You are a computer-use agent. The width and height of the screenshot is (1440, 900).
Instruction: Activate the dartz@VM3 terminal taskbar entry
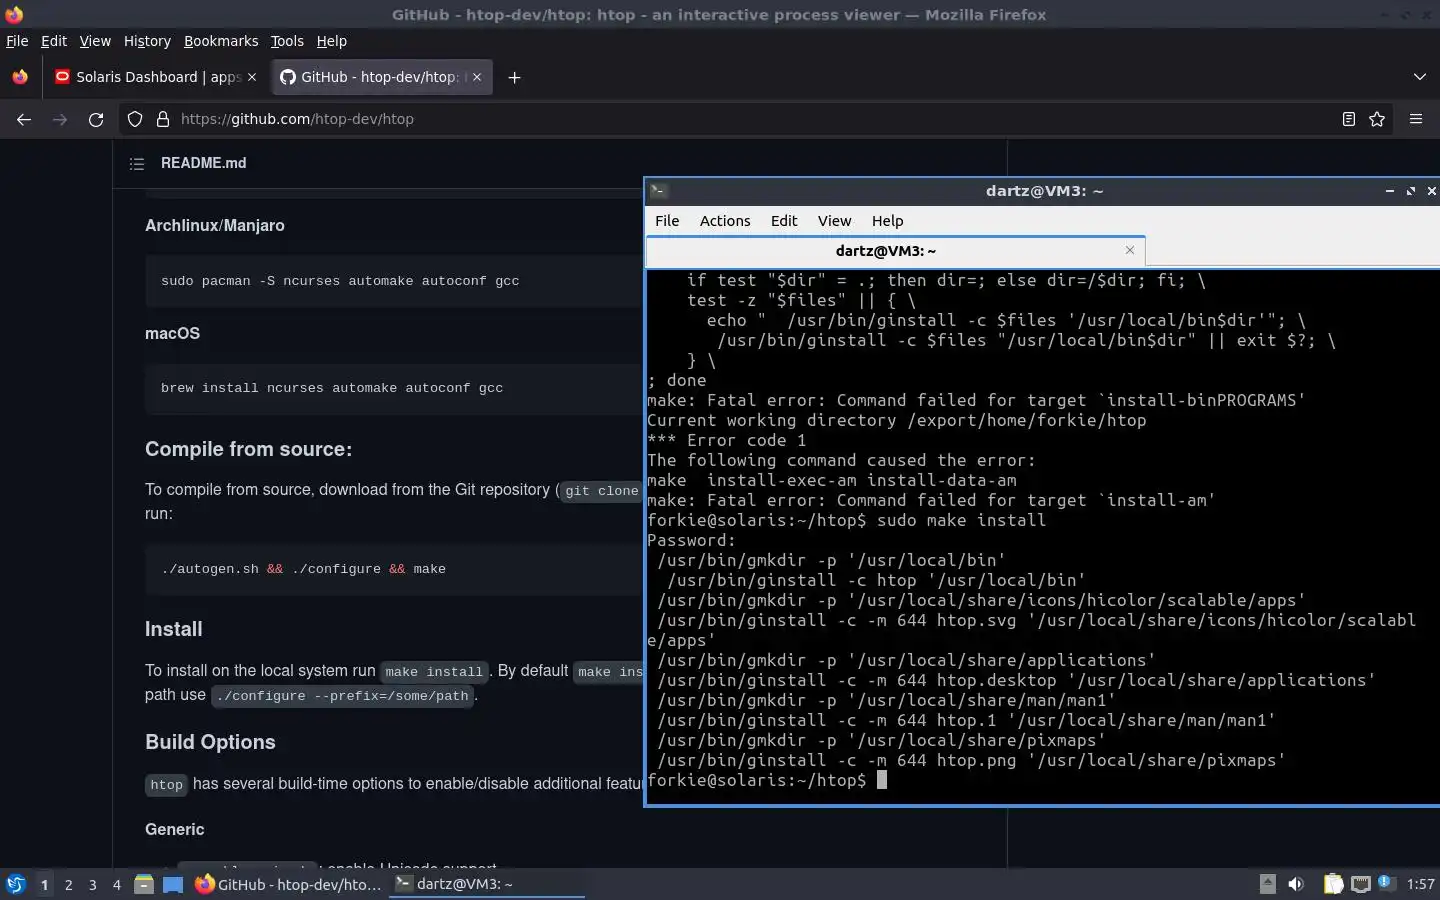[x=486, y=884]
